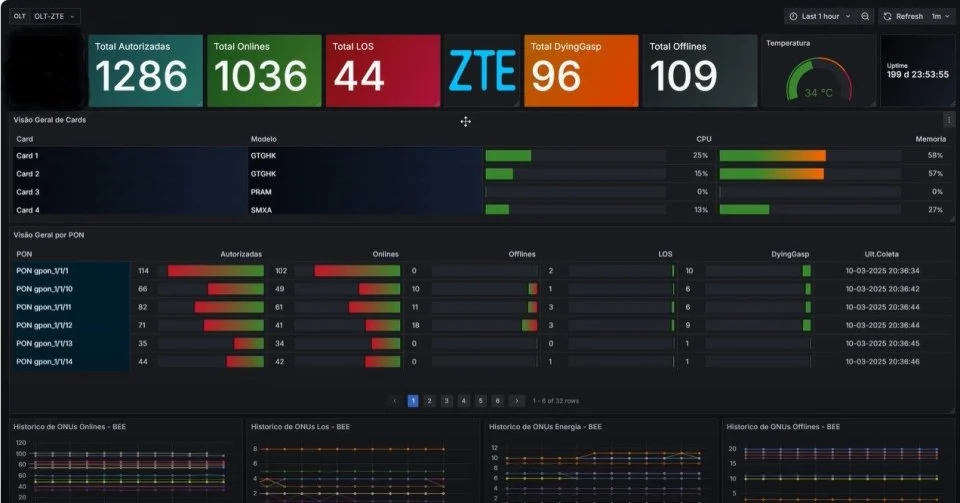Select table page 2

point(430,401)
